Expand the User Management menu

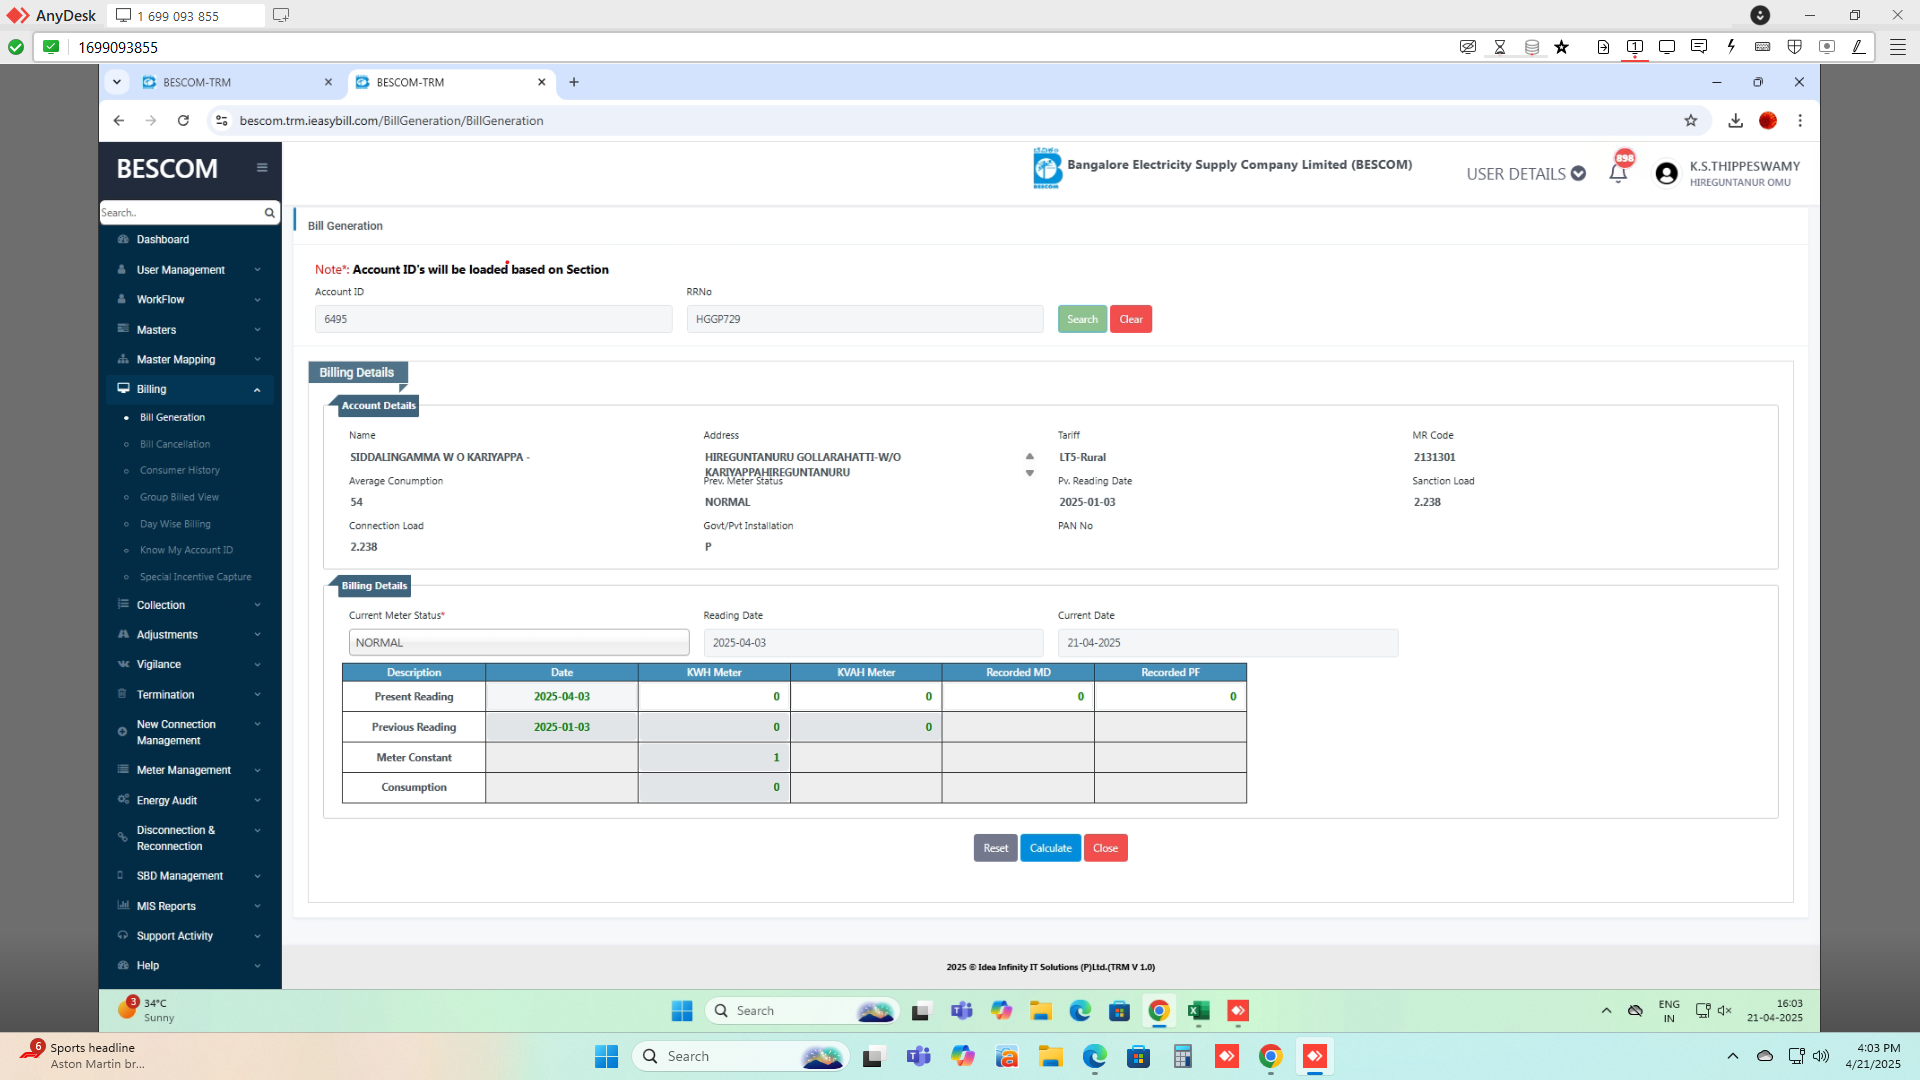point(190,270)
